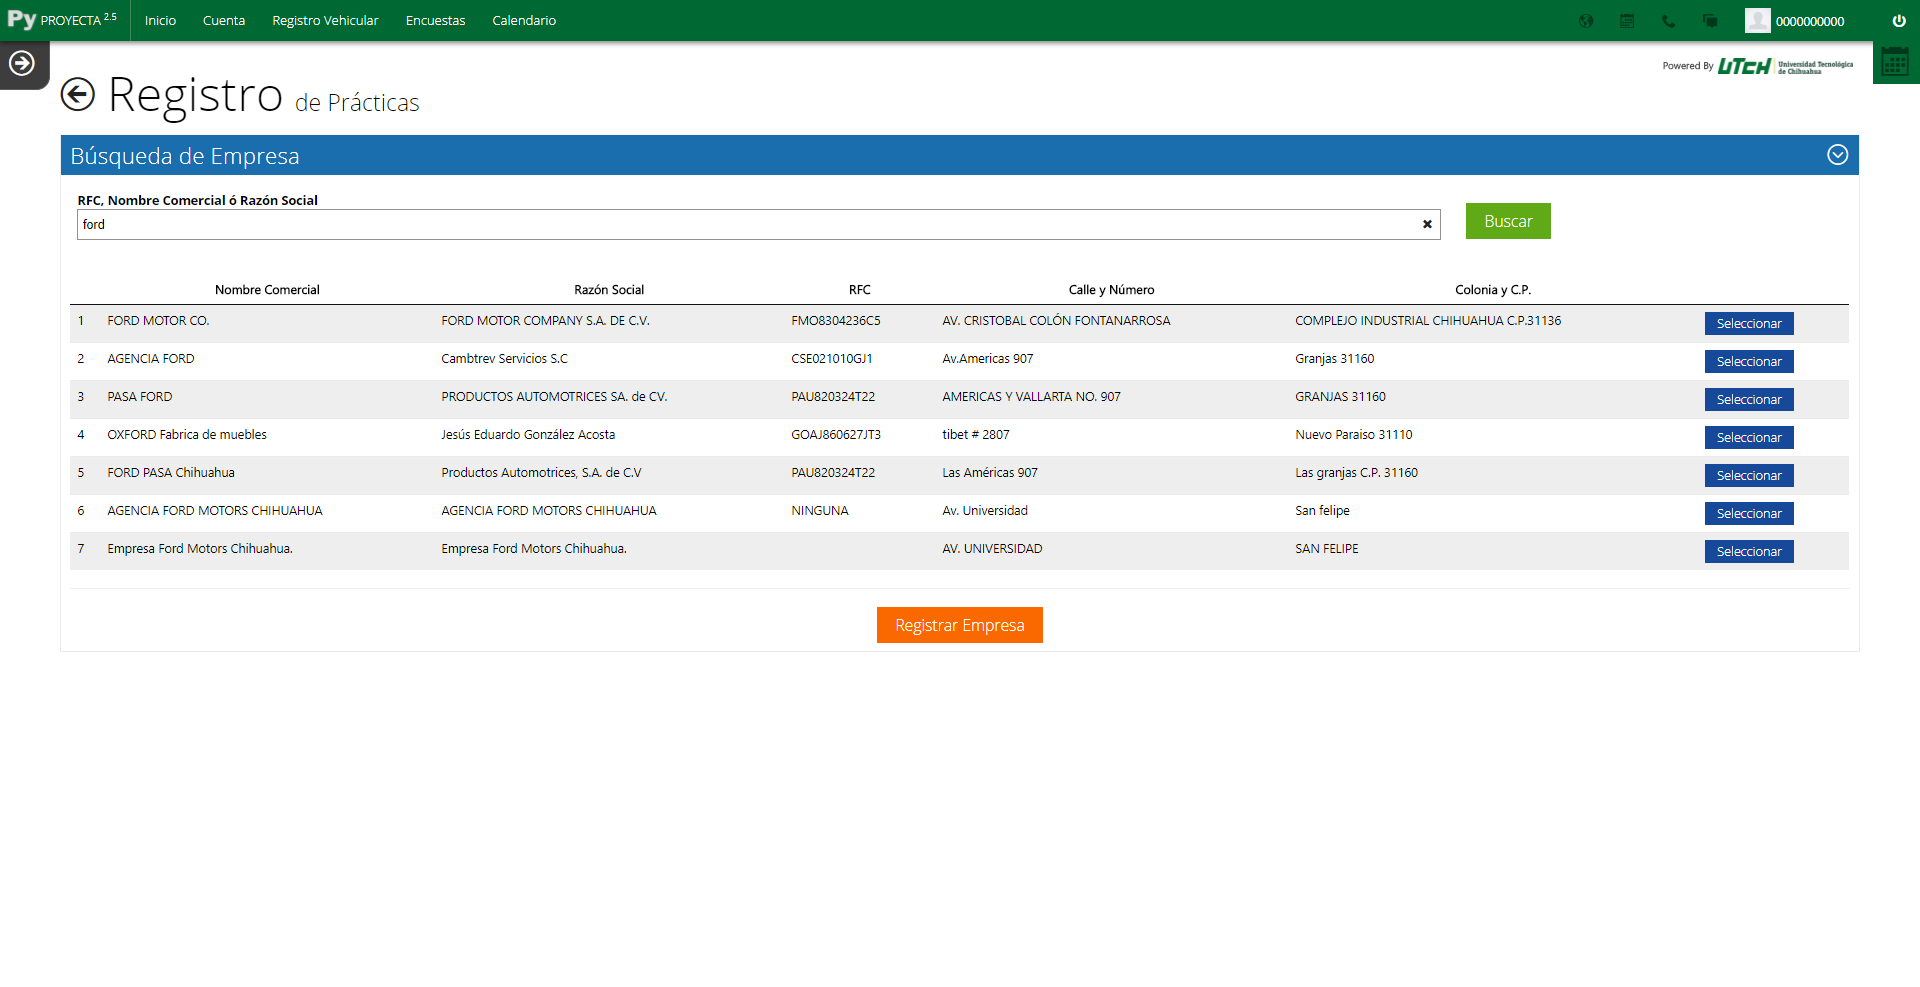Click address AMERICAS Y VALLARTA NO. 907
The image size is (1920, 987).
[1031, 397]
